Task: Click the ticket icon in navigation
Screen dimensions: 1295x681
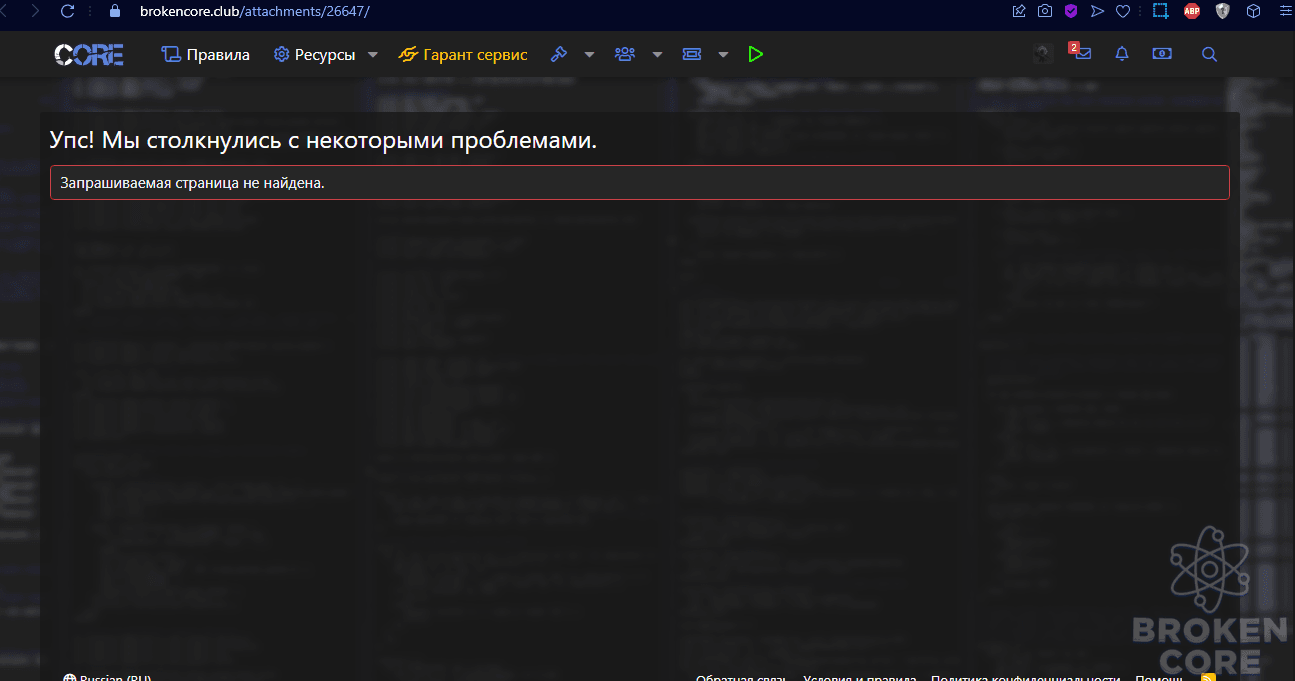Action: point(692,55)
